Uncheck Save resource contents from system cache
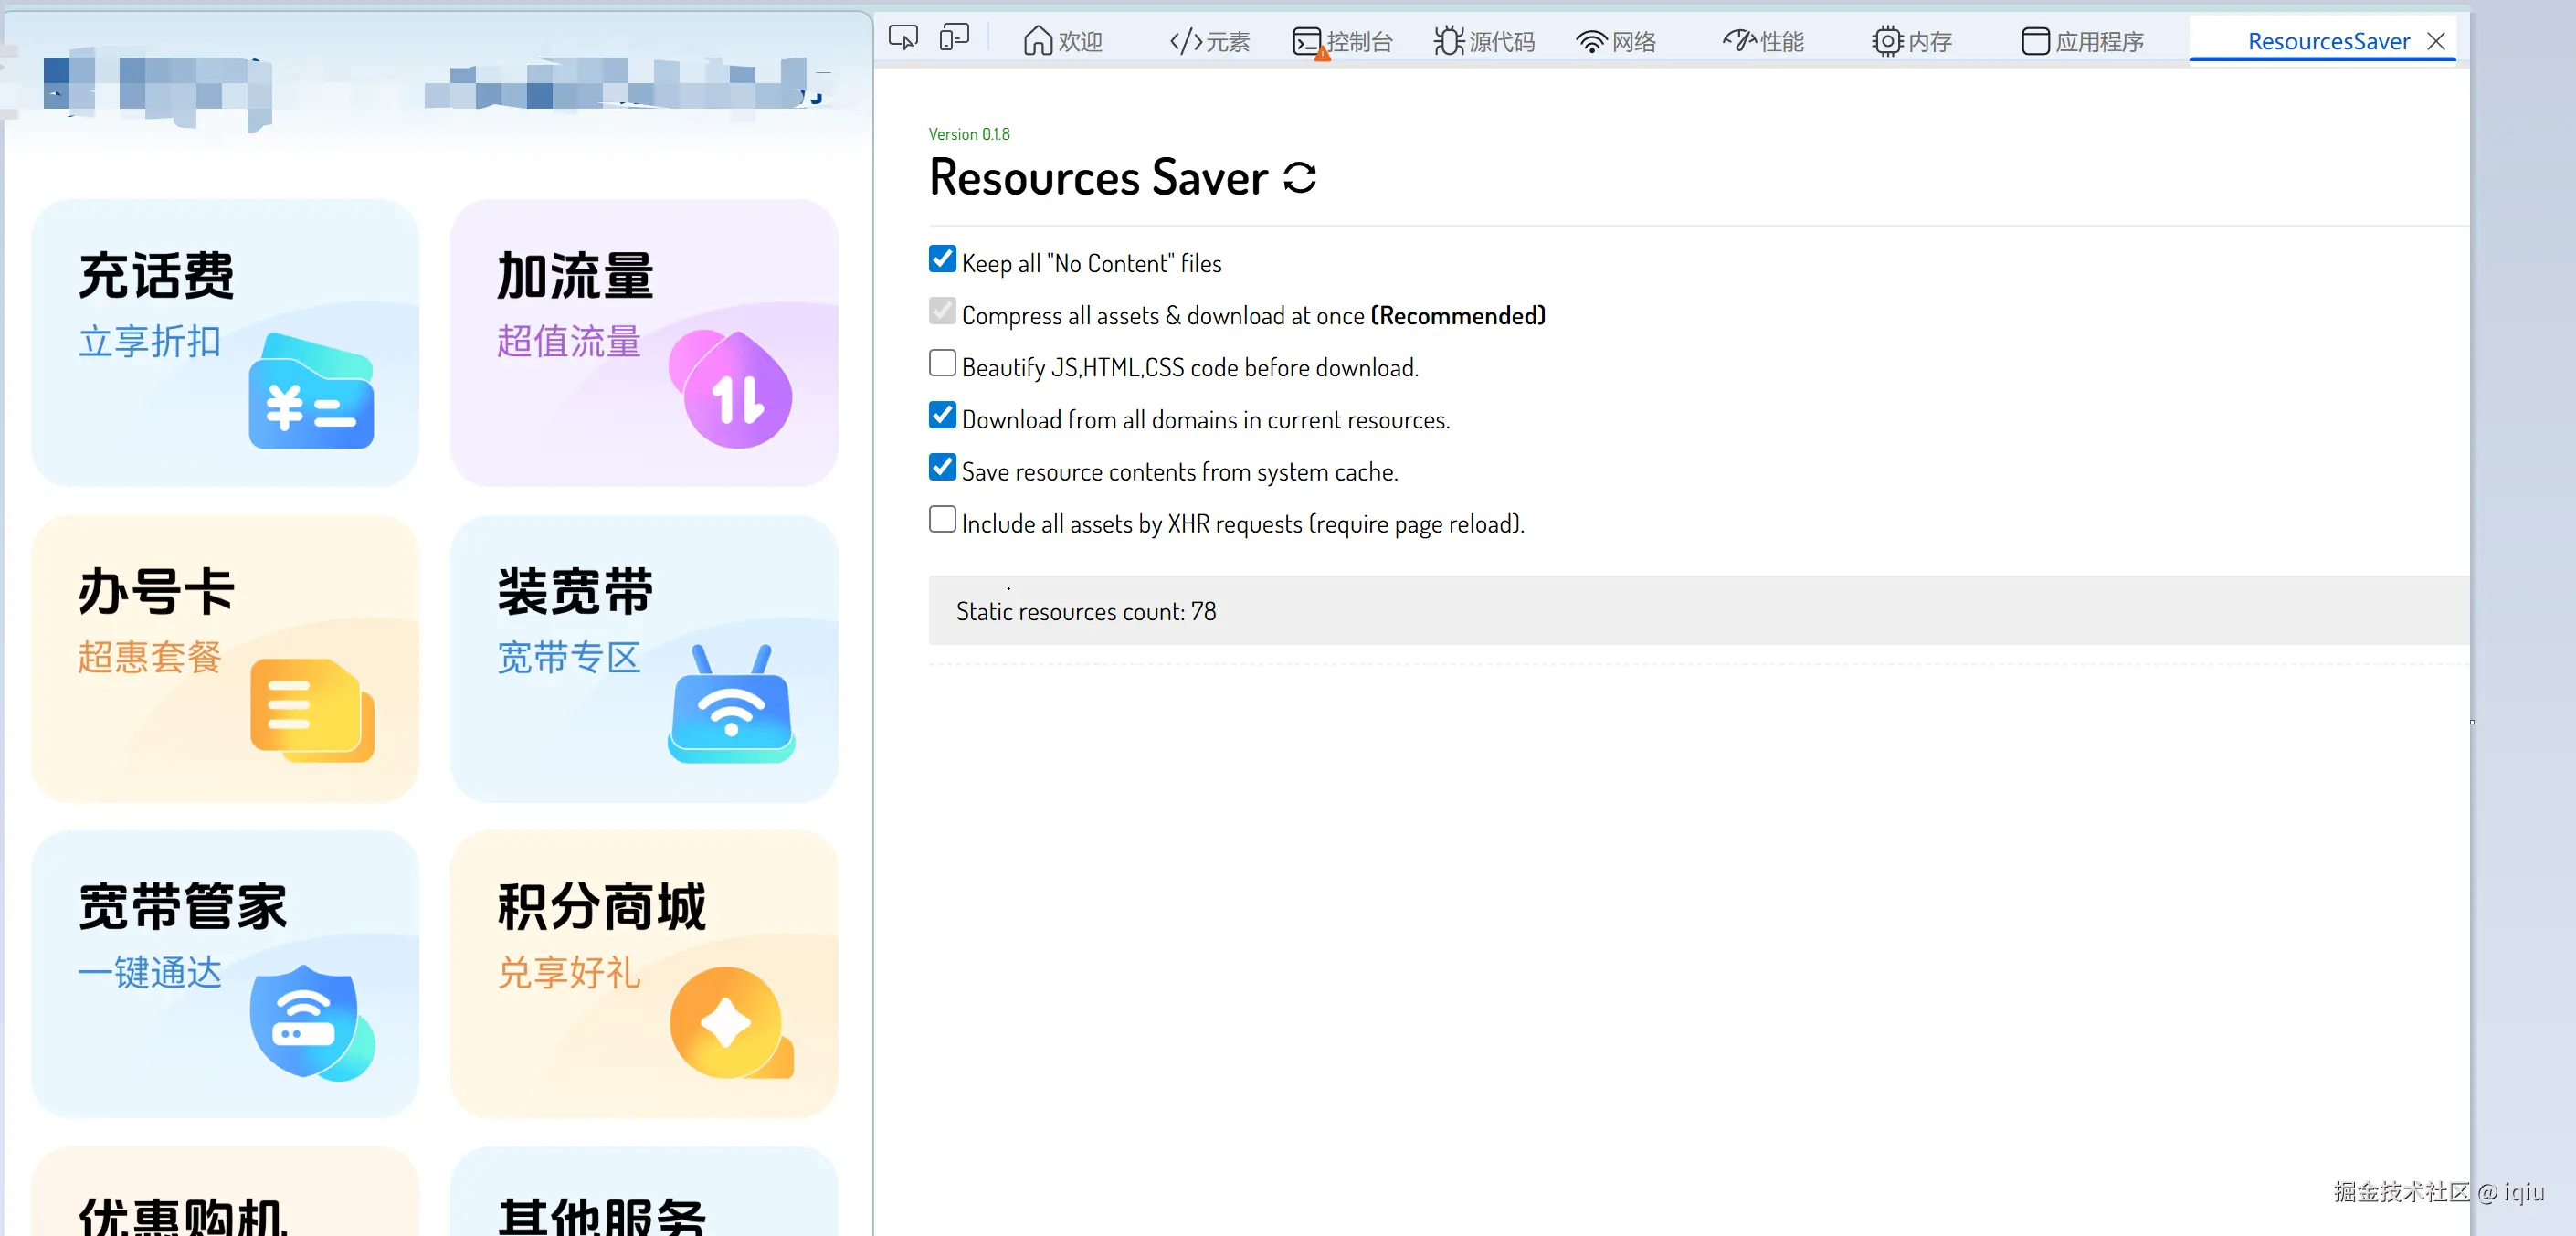The height and width of the screenshot is (1236, 2576). click(x=942, y=468)
